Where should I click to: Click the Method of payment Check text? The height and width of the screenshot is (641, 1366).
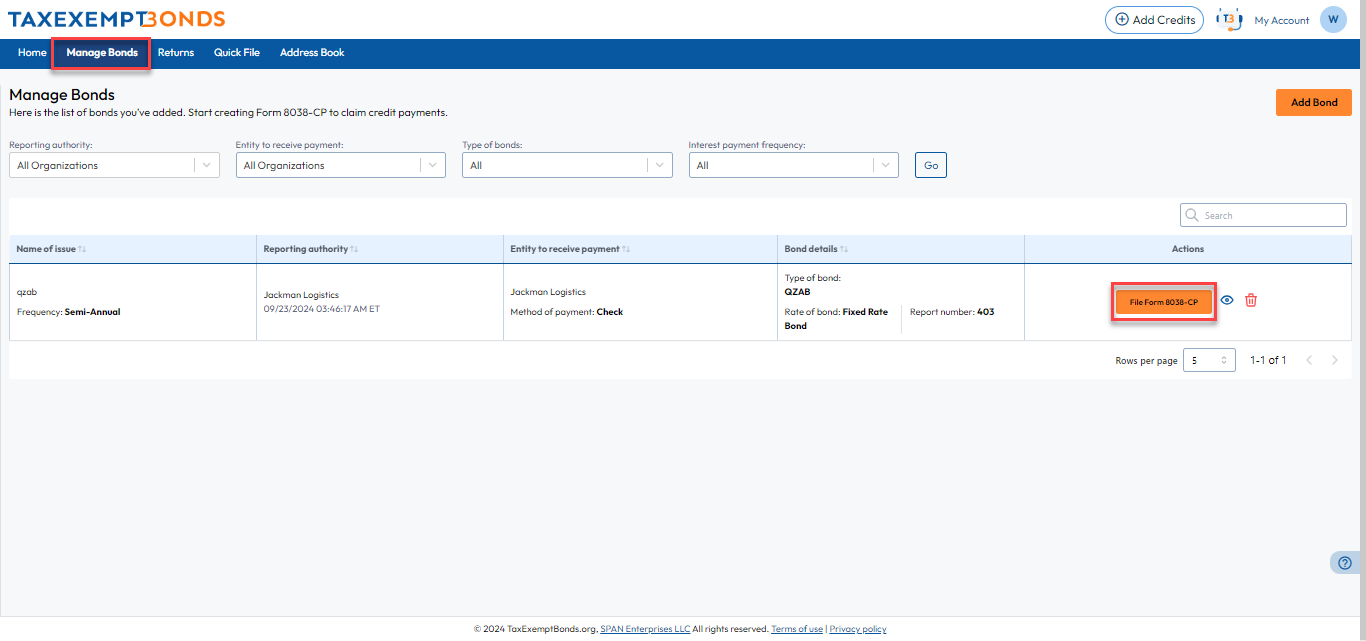tap(567, 312)
